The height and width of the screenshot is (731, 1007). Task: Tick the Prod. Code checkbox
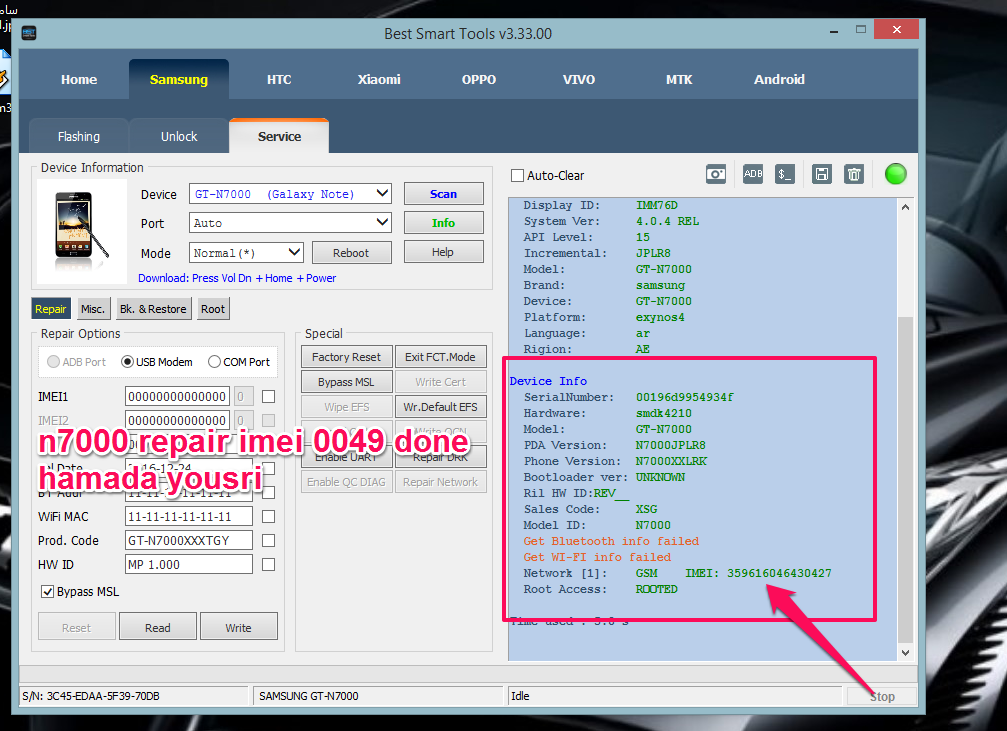(268, 541)
